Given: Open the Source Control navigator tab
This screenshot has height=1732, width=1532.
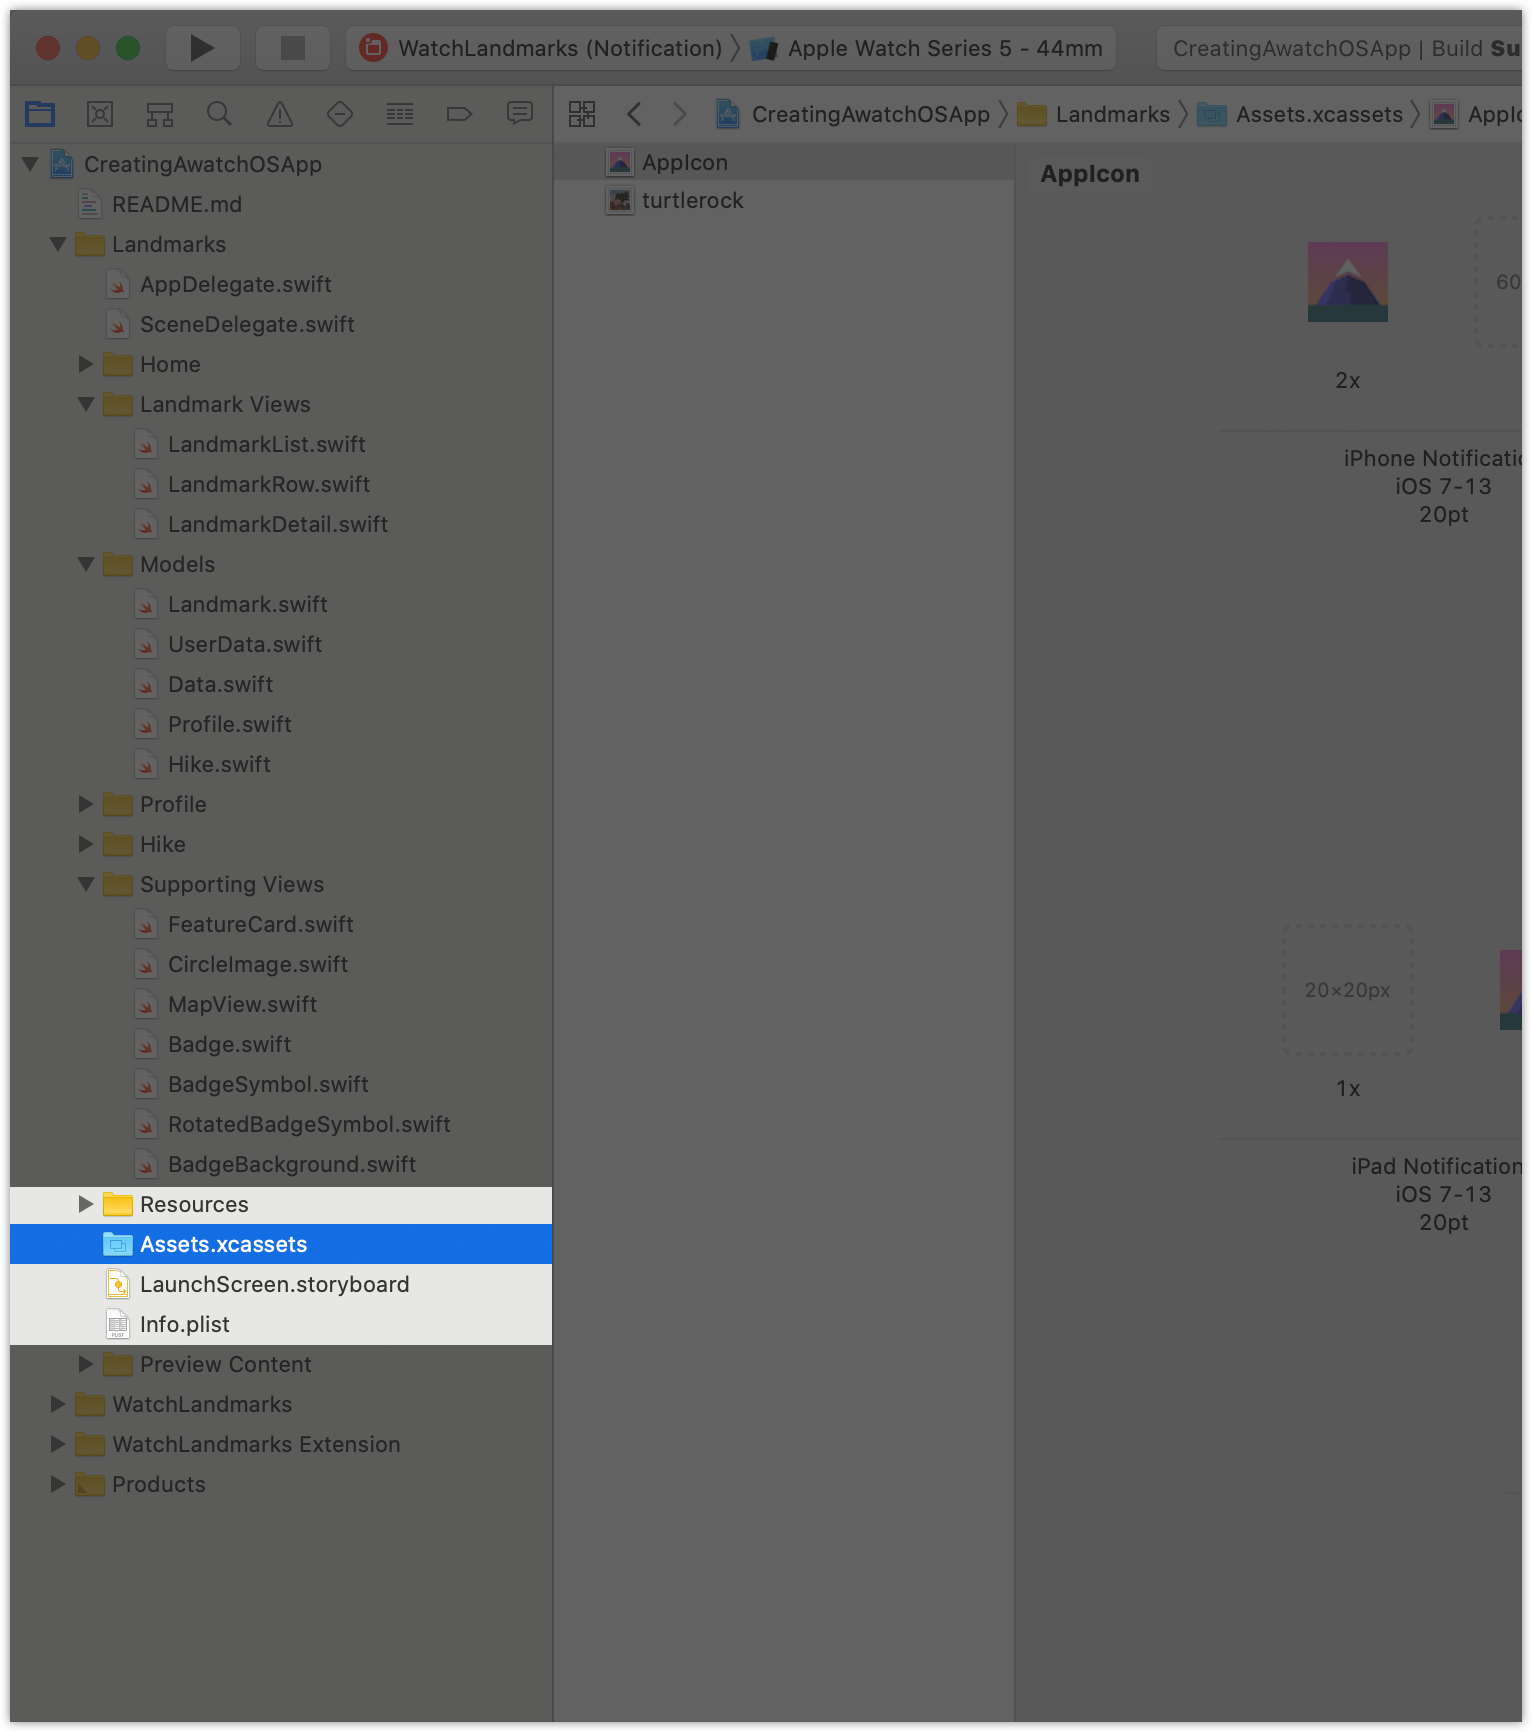Looking at the screenshot, I should [100, 114].
